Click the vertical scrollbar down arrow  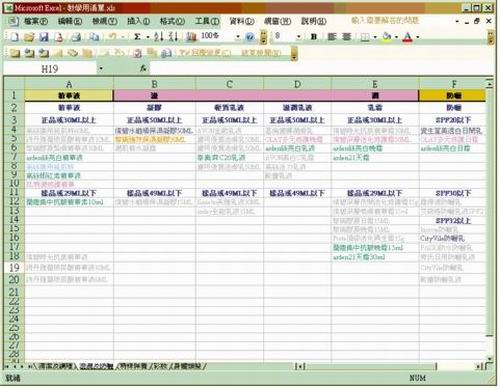489,359
